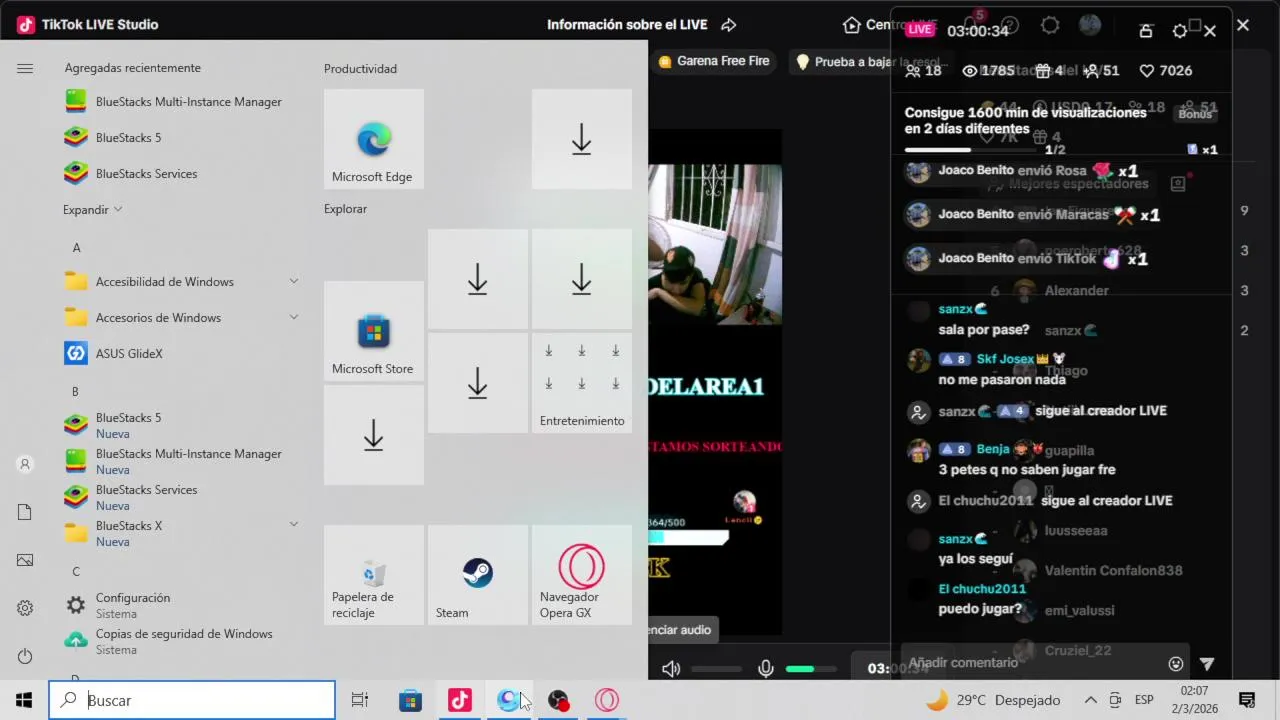Toggle the lock on the chat overlay

pyautogui.click(x=1147, y=31)
